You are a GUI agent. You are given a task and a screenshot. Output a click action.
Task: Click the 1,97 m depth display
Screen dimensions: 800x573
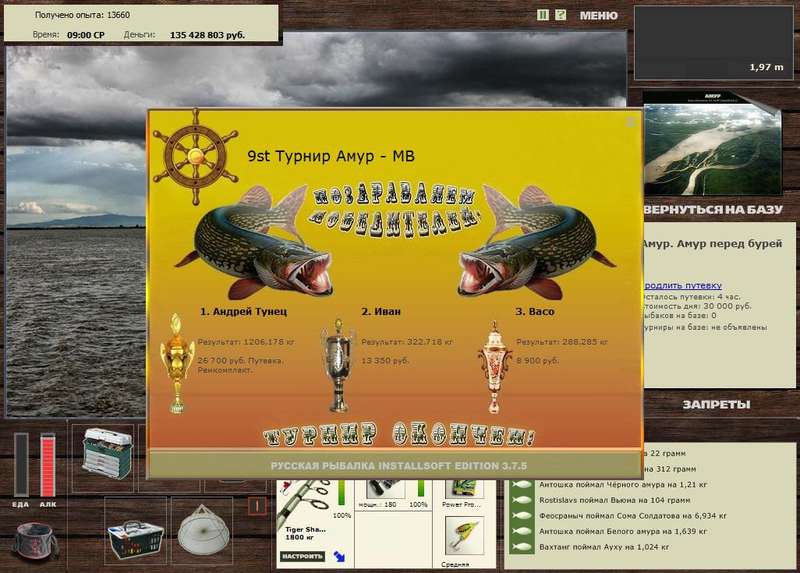point(766,67)
